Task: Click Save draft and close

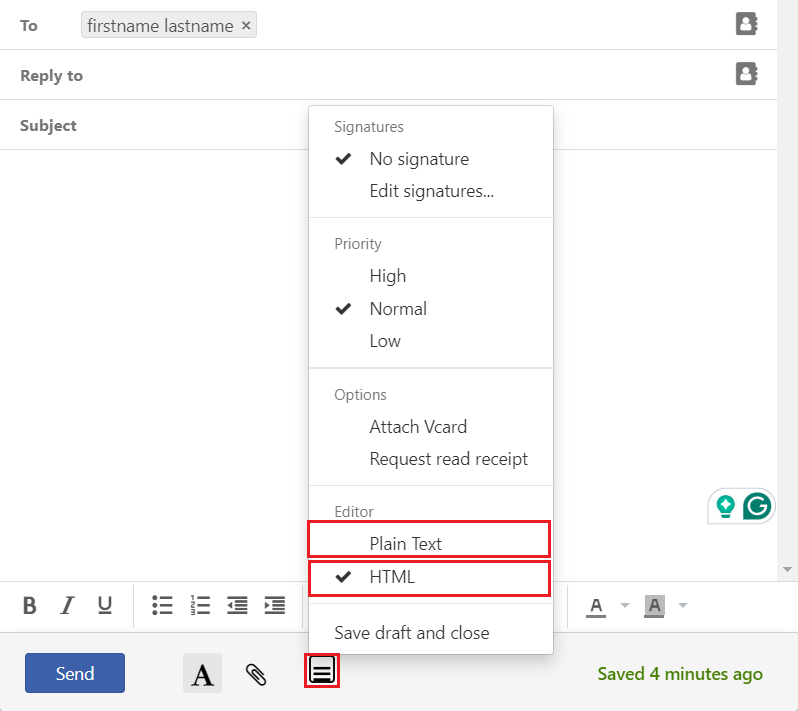Action: [412, 633]
